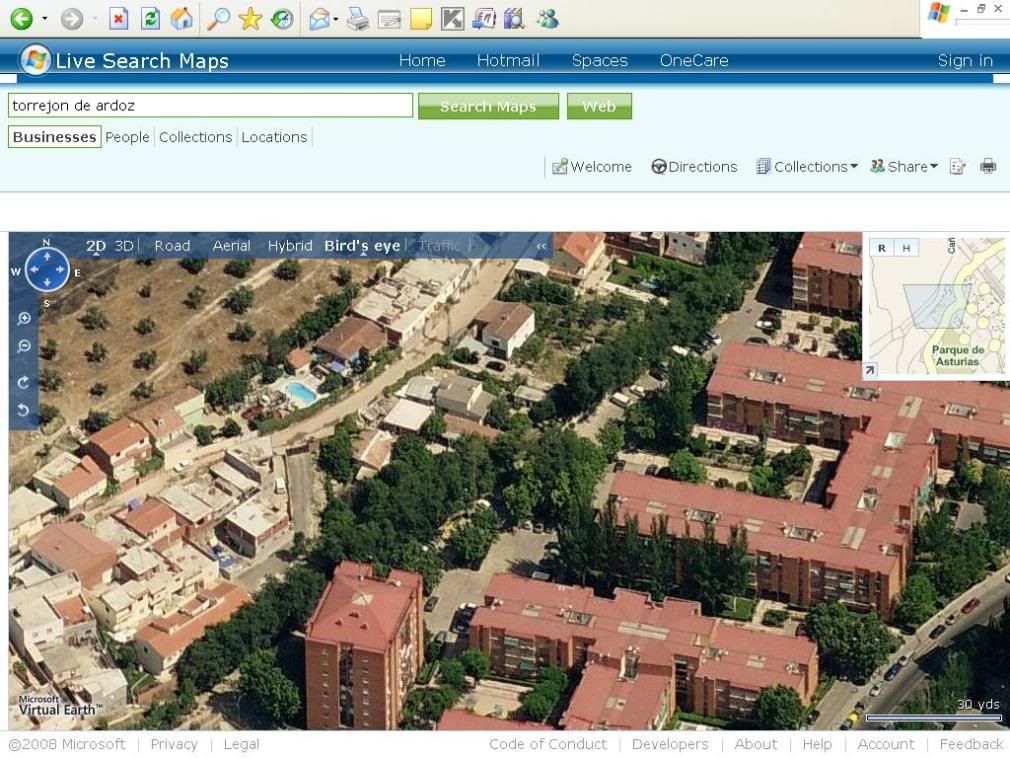The height and width of the screenshot is (758, 1010).
Task: Open the Hotmail link in header
Action: pos(508,61)
